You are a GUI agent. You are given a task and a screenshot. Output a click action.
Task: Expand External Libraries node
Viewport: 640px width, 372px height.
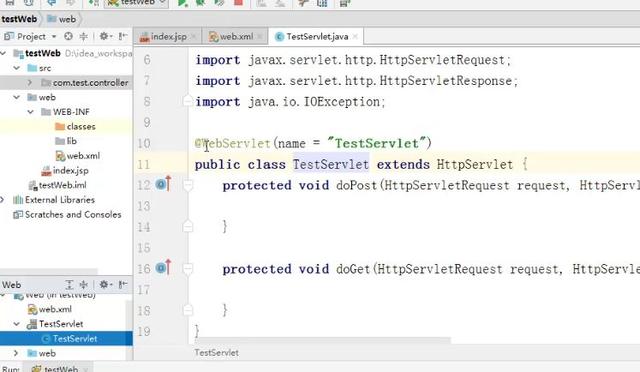tap(3, 200)
